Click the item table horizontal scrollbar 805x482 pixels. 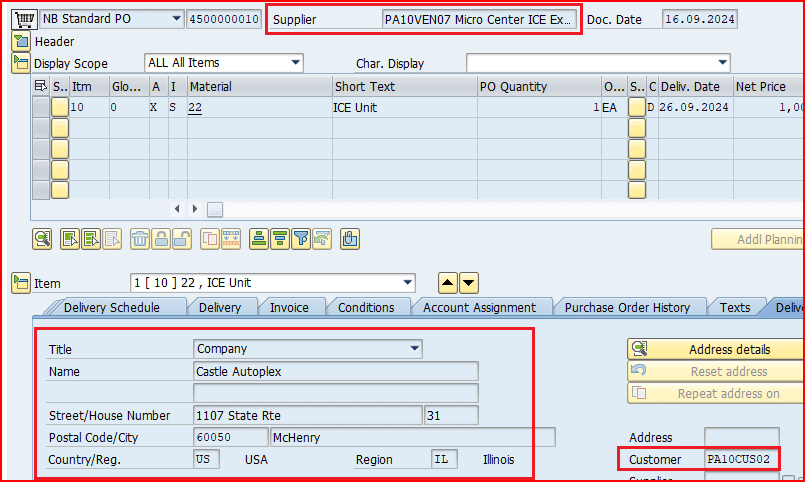coord(215,209)
